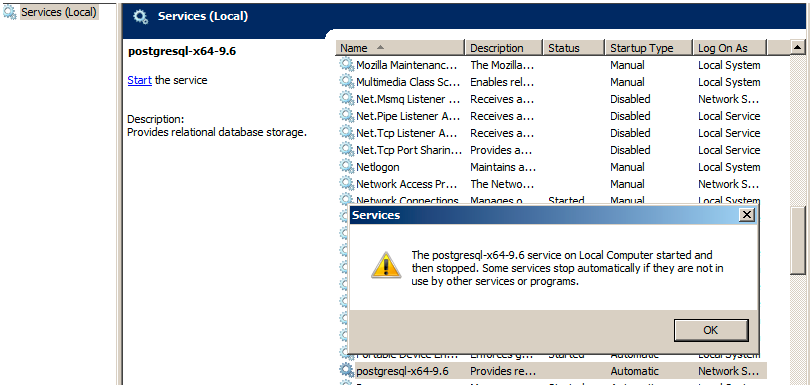The image size is (810, 388).
Task: Select the postgresql-x64-9.6 service row
Action: 552,371
